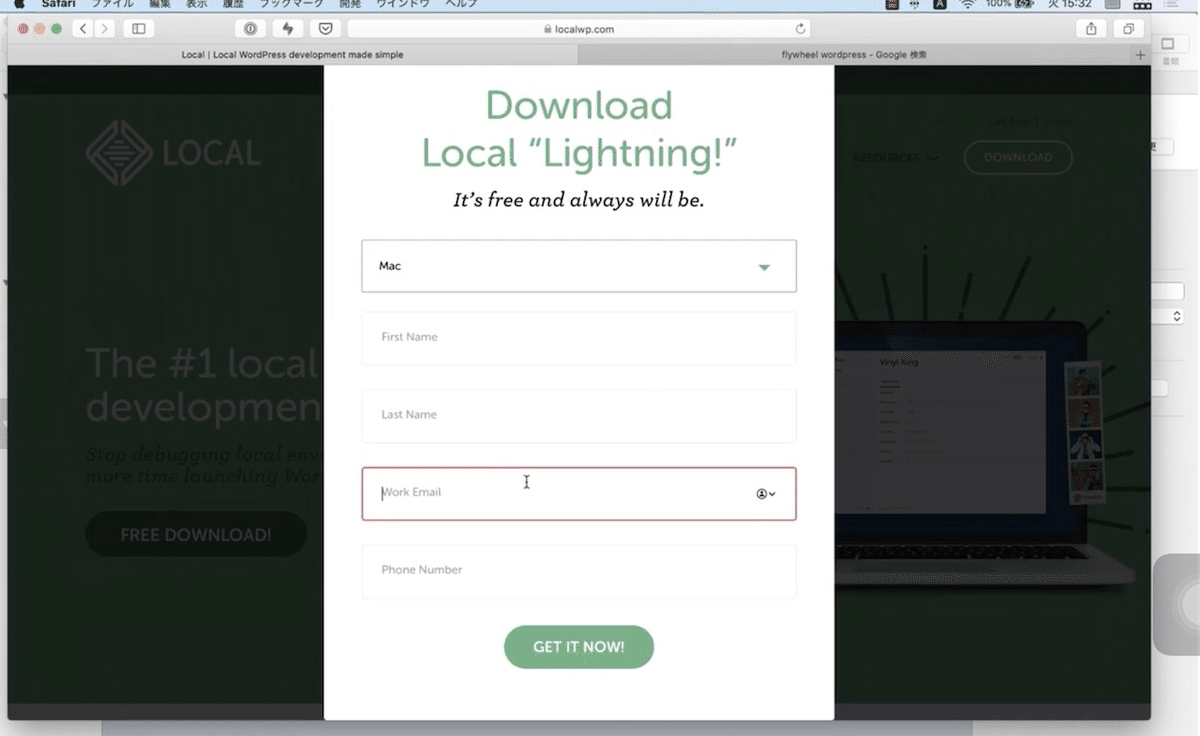This screenshot has width=1200, height=736.
Task: Click the LOCAL logo on the page
Action: 173,153
